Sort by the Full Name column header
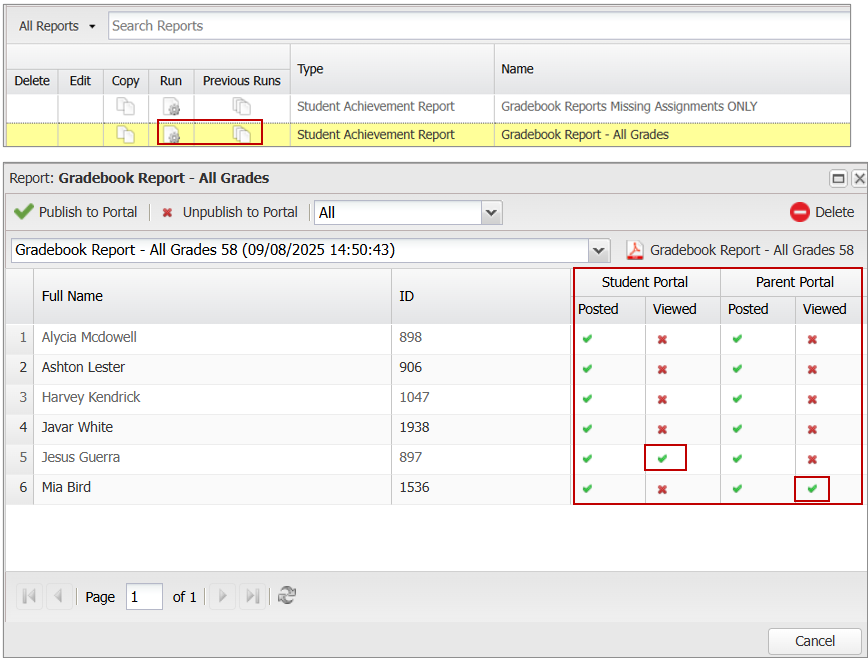The height and width of the screenshot is (658, 868). tap(72, 296)
